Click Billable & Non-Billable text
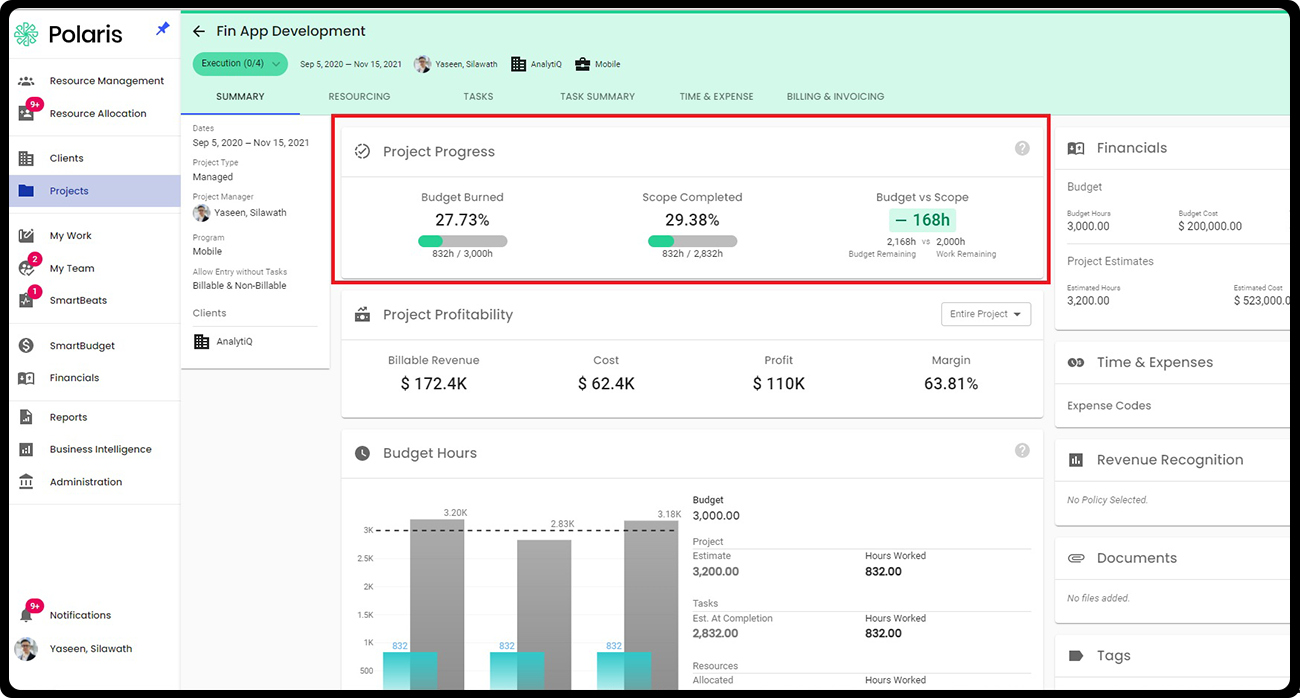Screen dimensions: 1300x698 pos(239,286)
